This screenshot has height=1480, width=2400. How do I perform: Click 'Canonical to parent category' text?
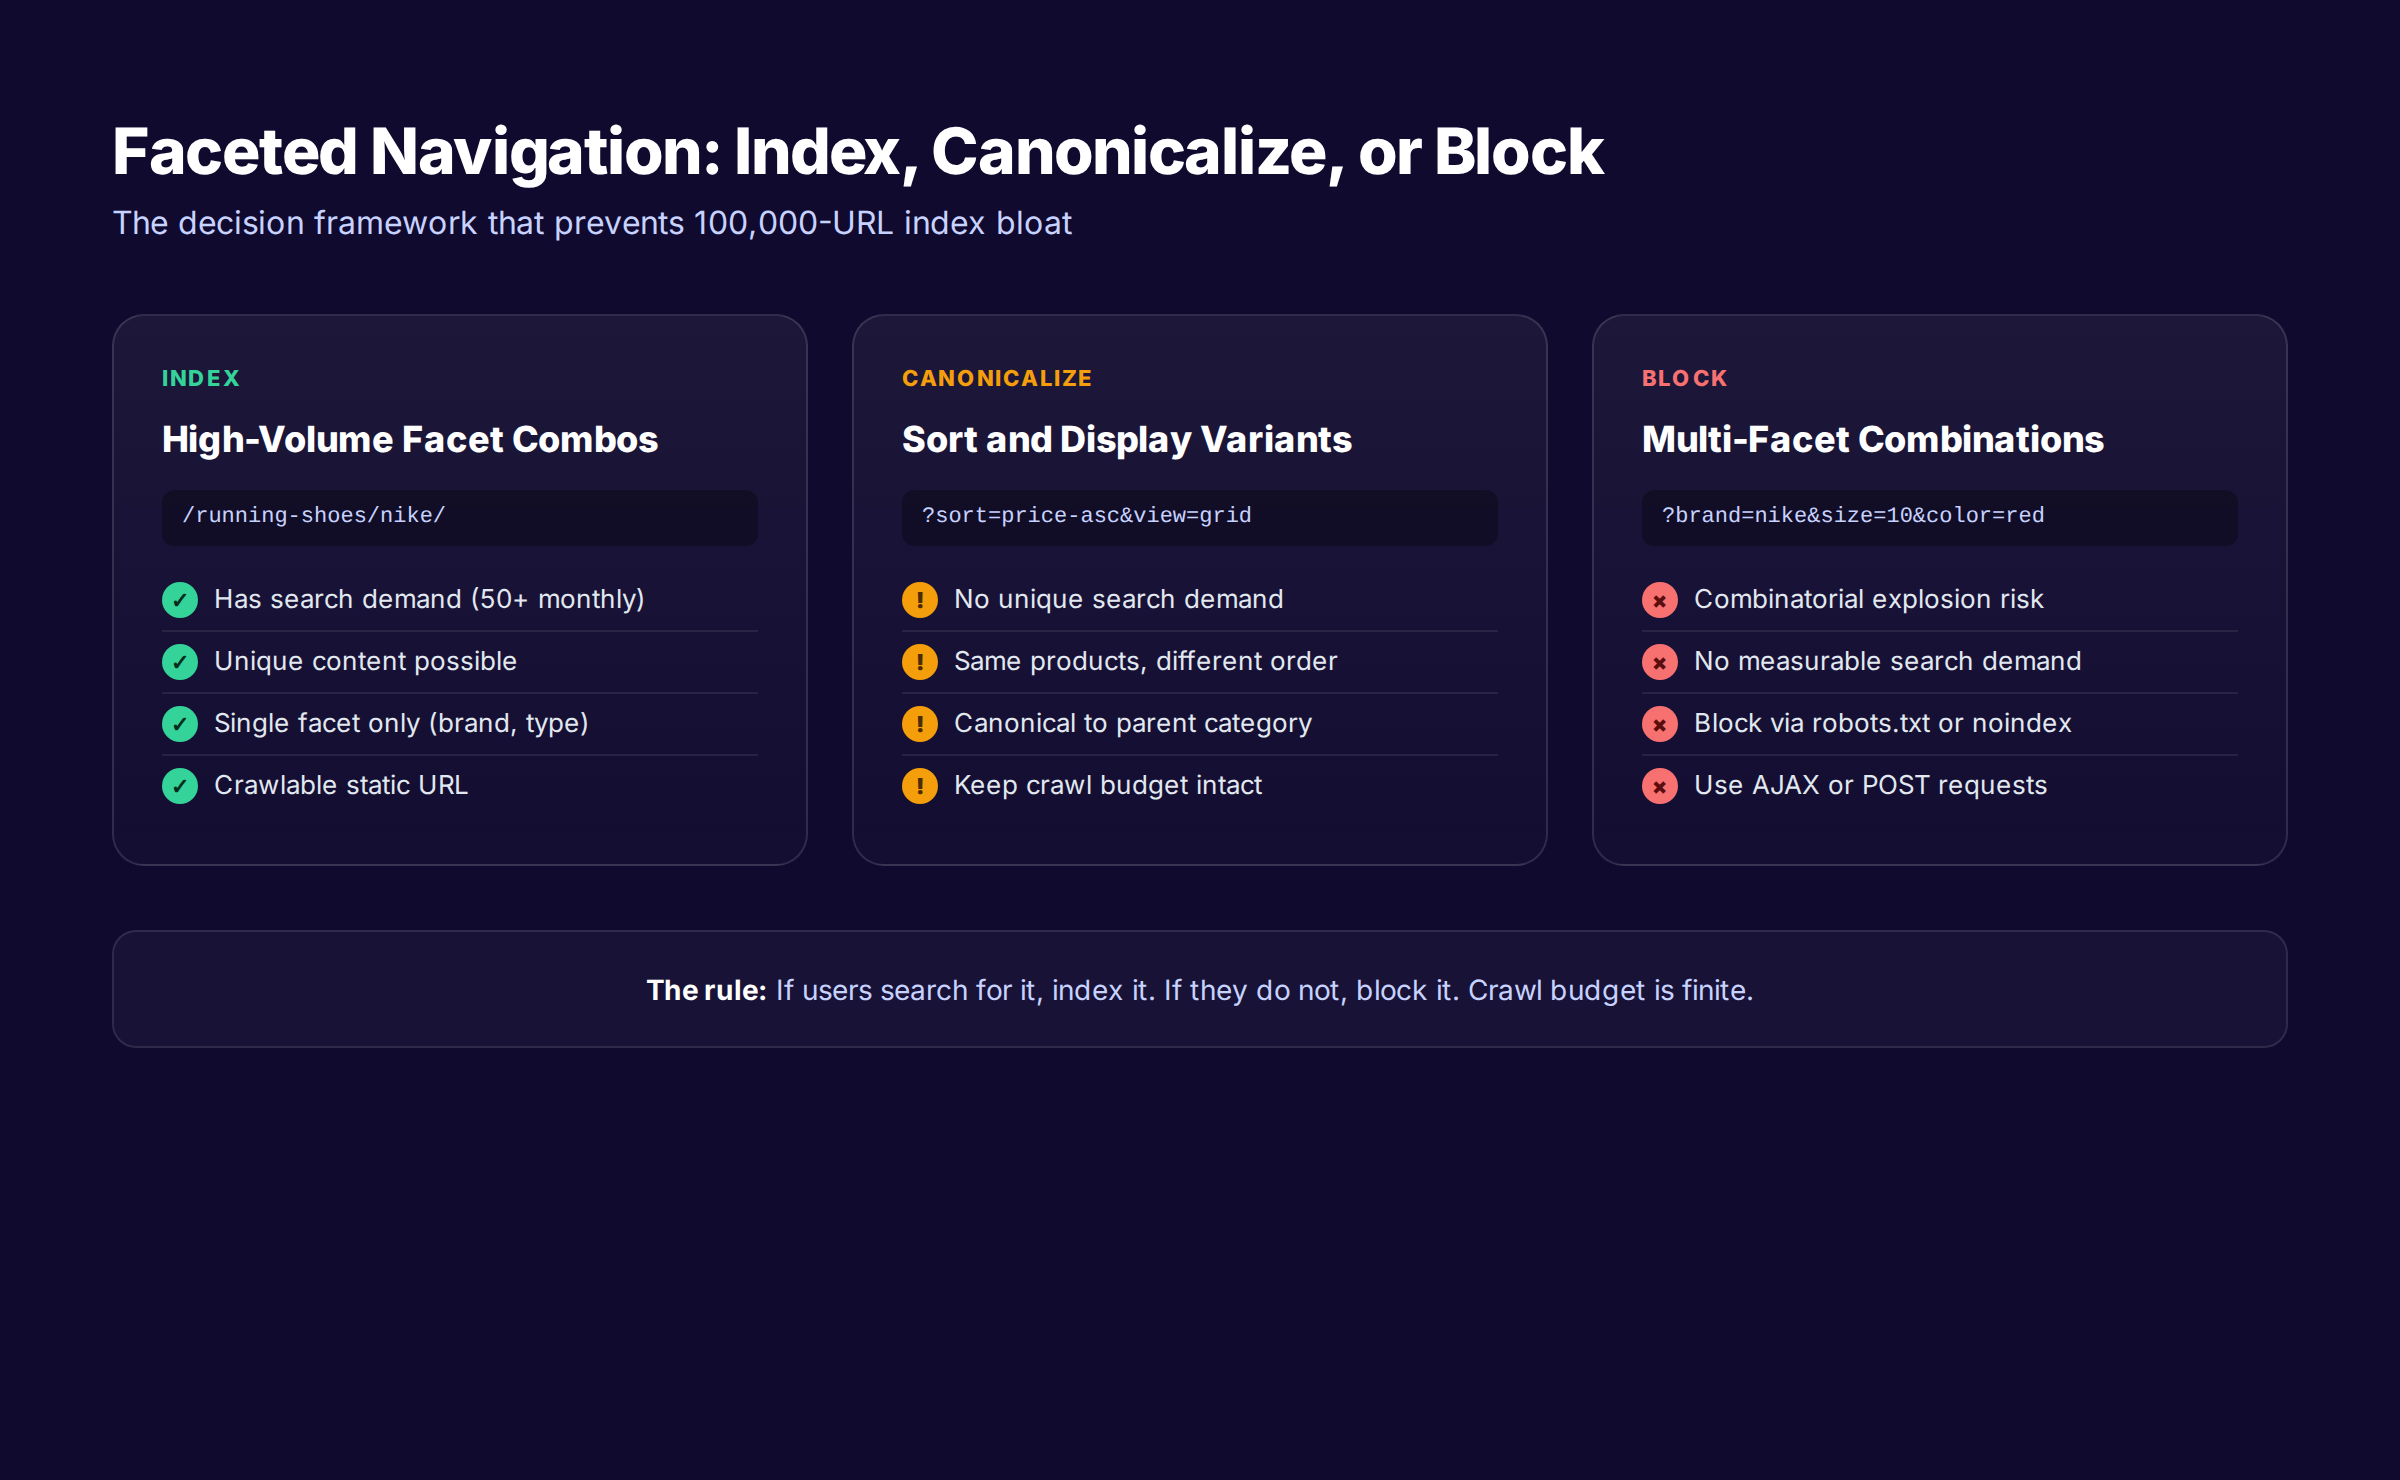[1133, 723]
